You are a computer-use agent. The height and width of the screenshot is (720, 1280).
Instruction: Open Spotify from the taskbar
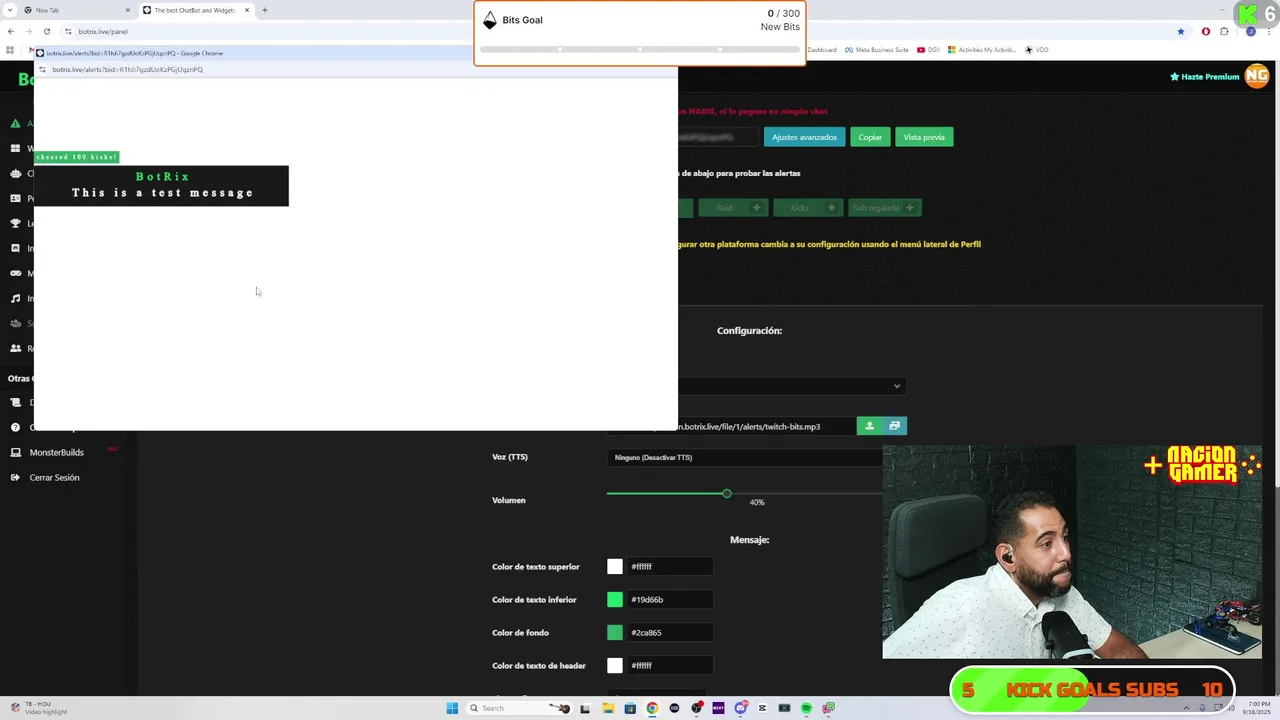pyautogui.click(x=806, y=708)
